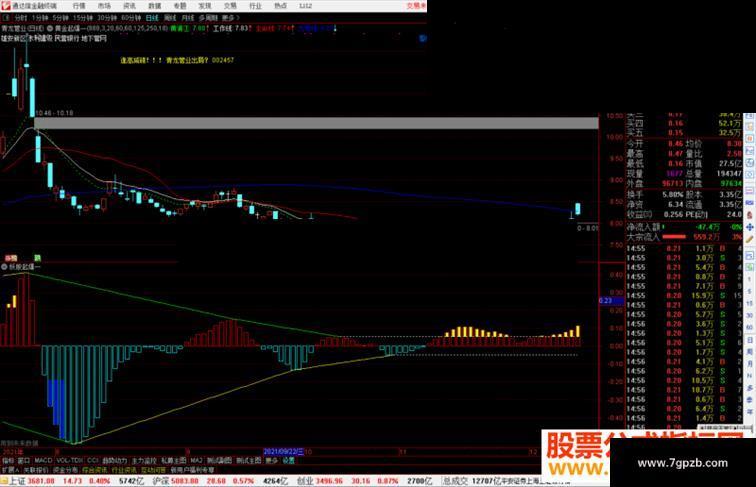
Task: Open the 热点 menu
Action: 280,6
